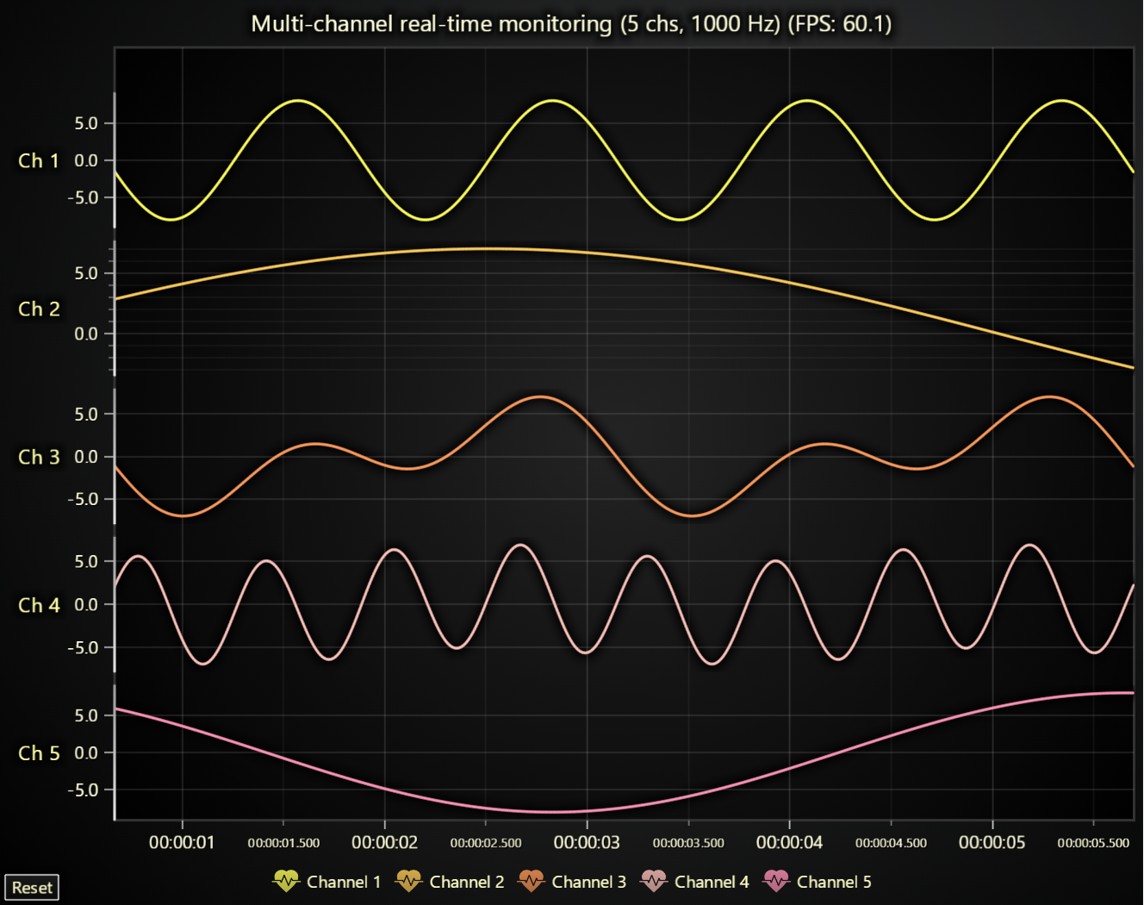Click the 00:00:05.500 minor tick label
The height and width of the screenshot is (905, 1144).
click(1093, 843)
